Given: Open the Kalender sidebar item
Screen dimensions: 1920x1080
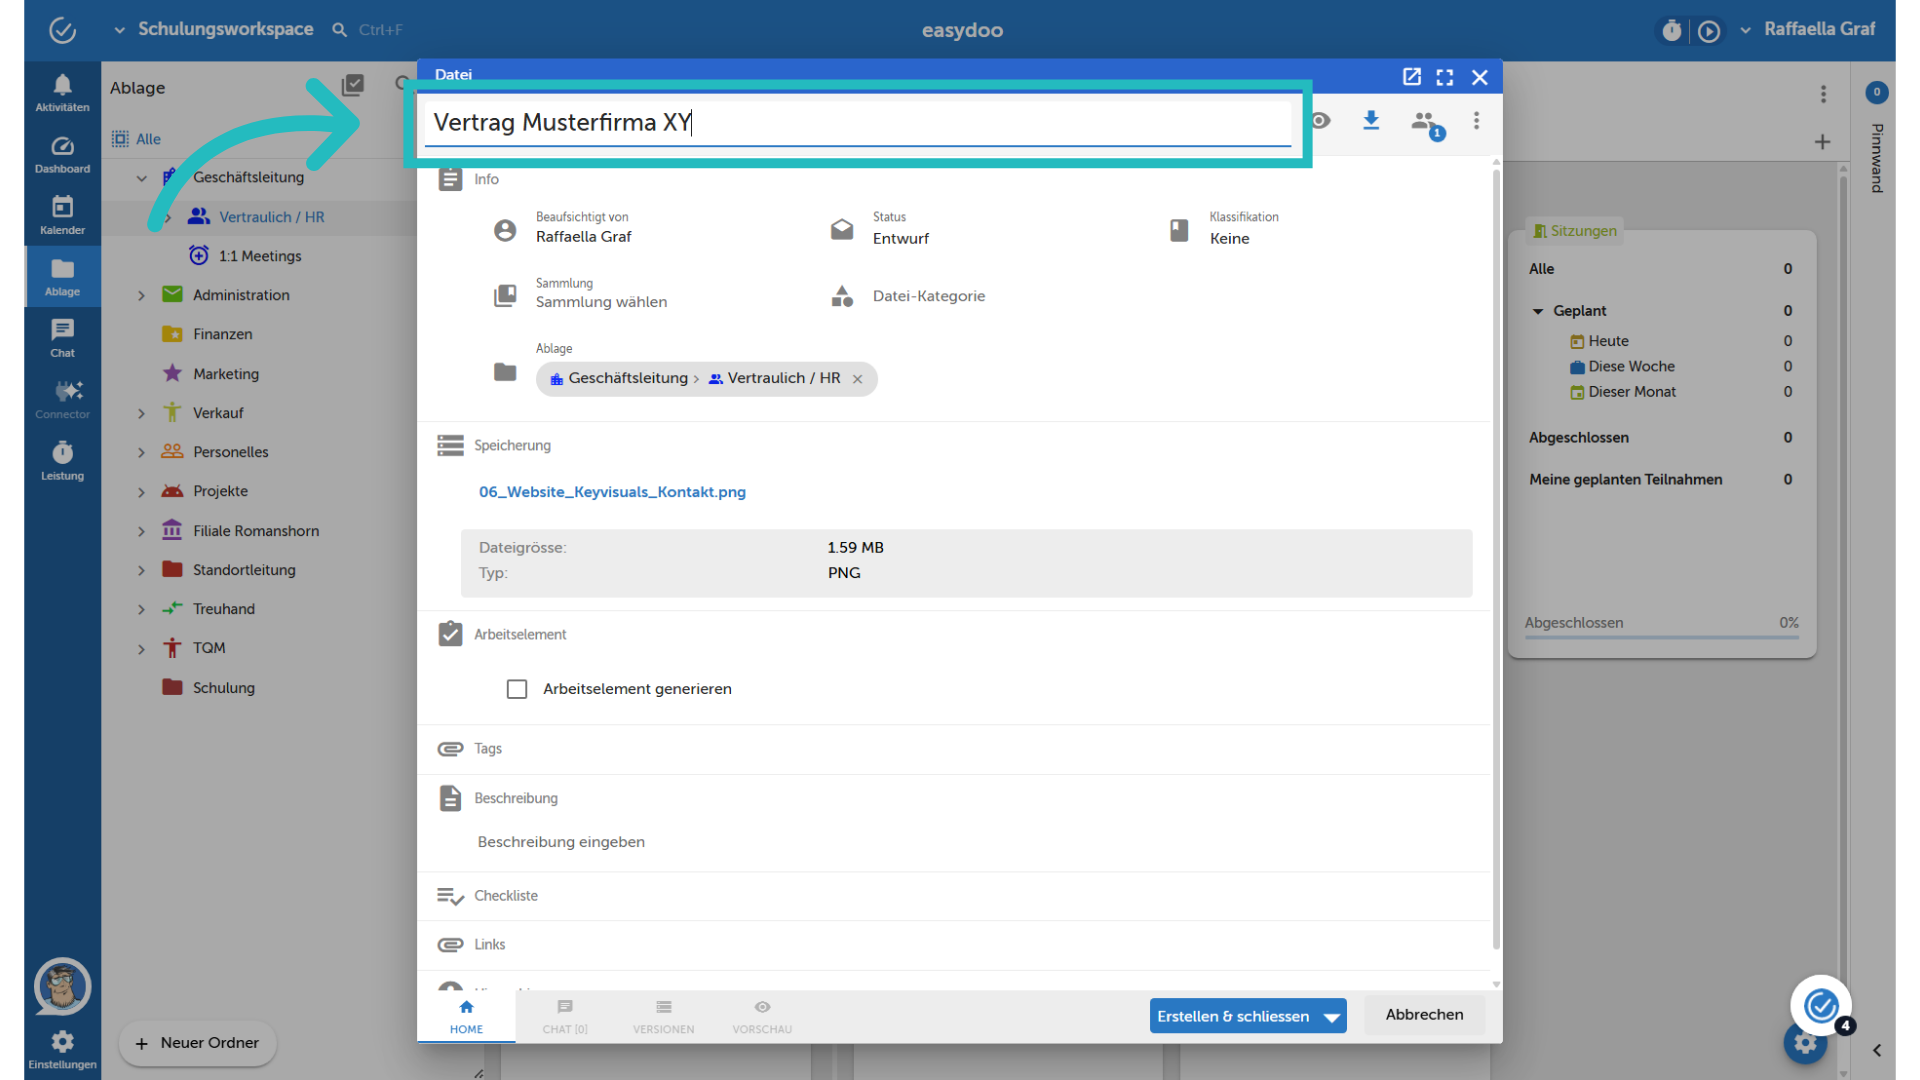Looking at the screenshot, I should [62, 216].
